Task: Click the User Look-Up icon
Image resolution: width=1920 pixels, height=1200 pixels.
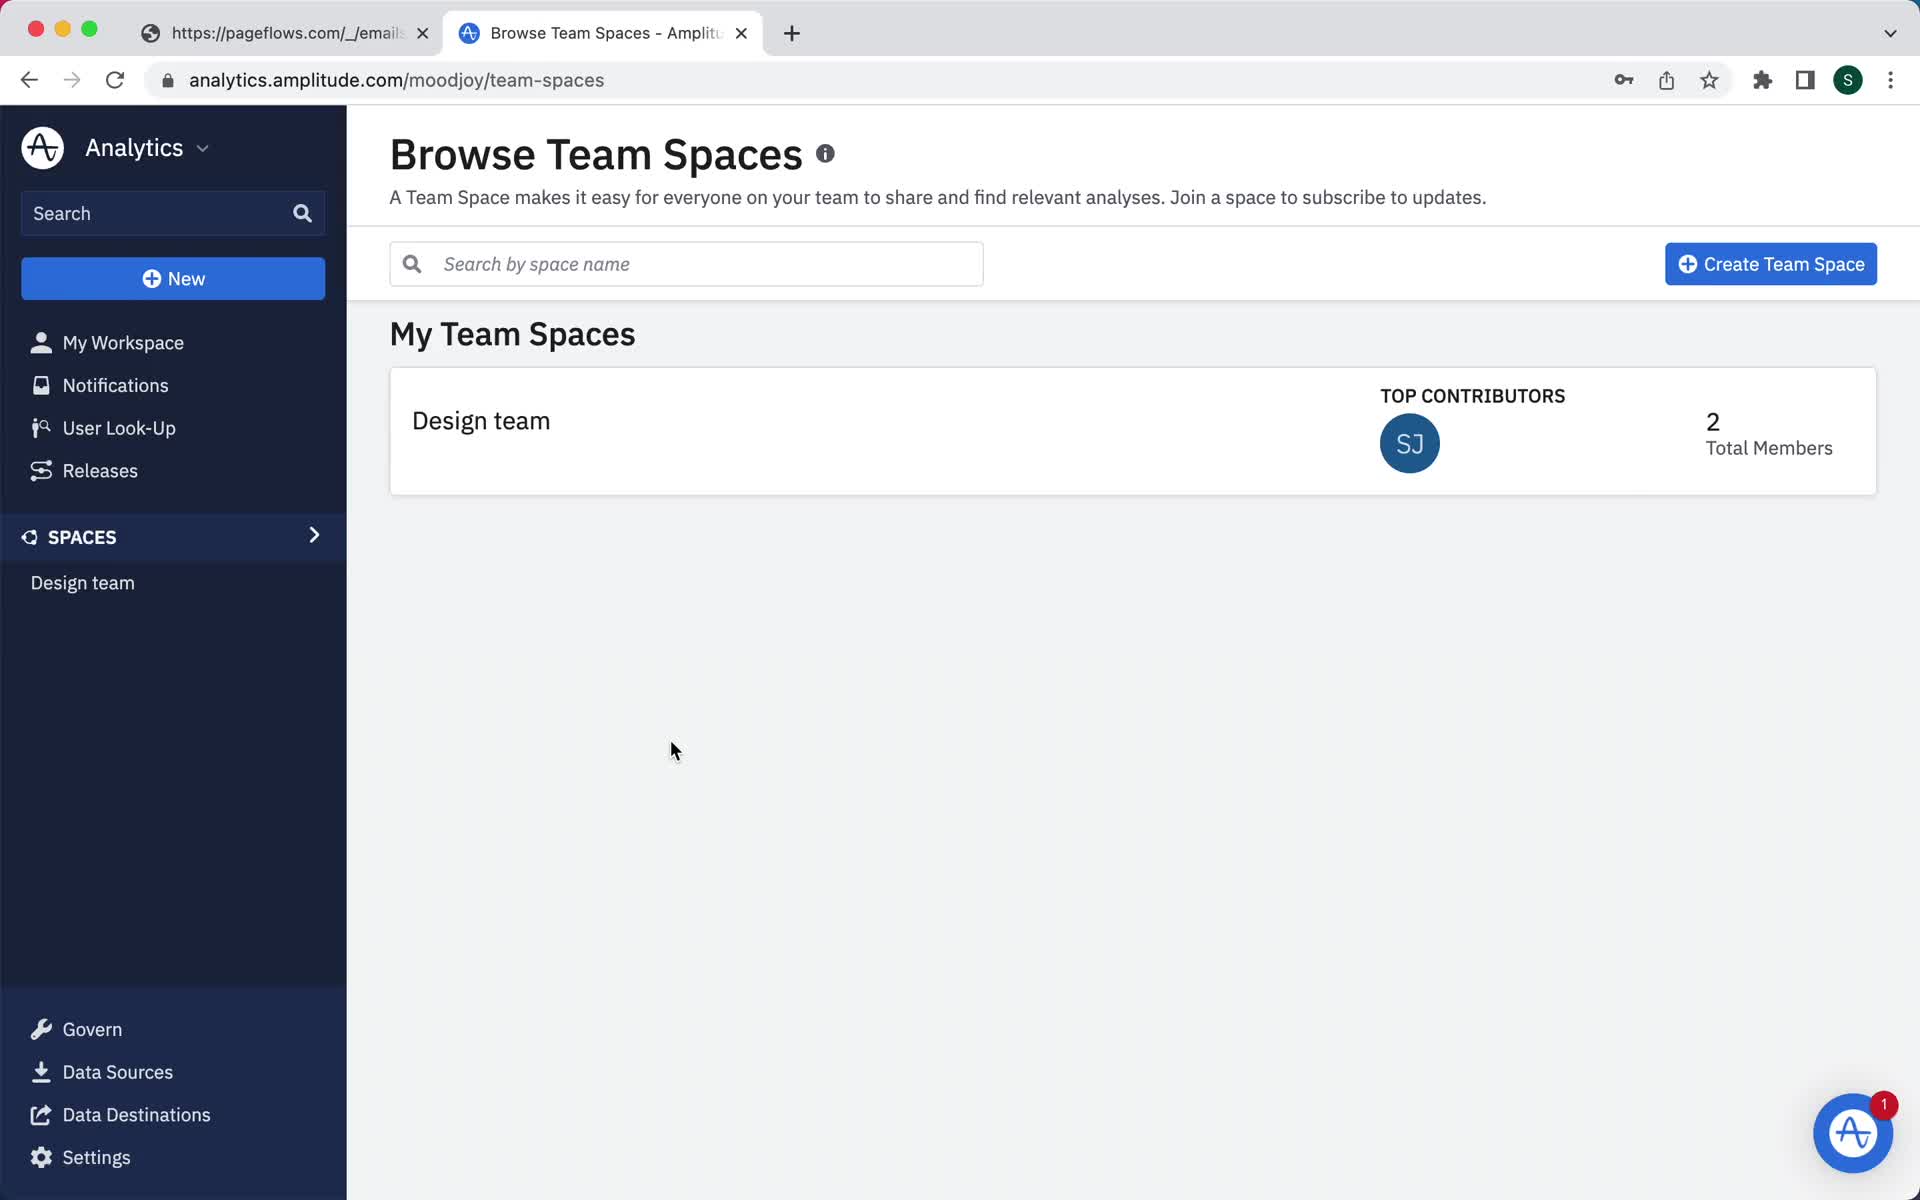Action: coord(39,427)
